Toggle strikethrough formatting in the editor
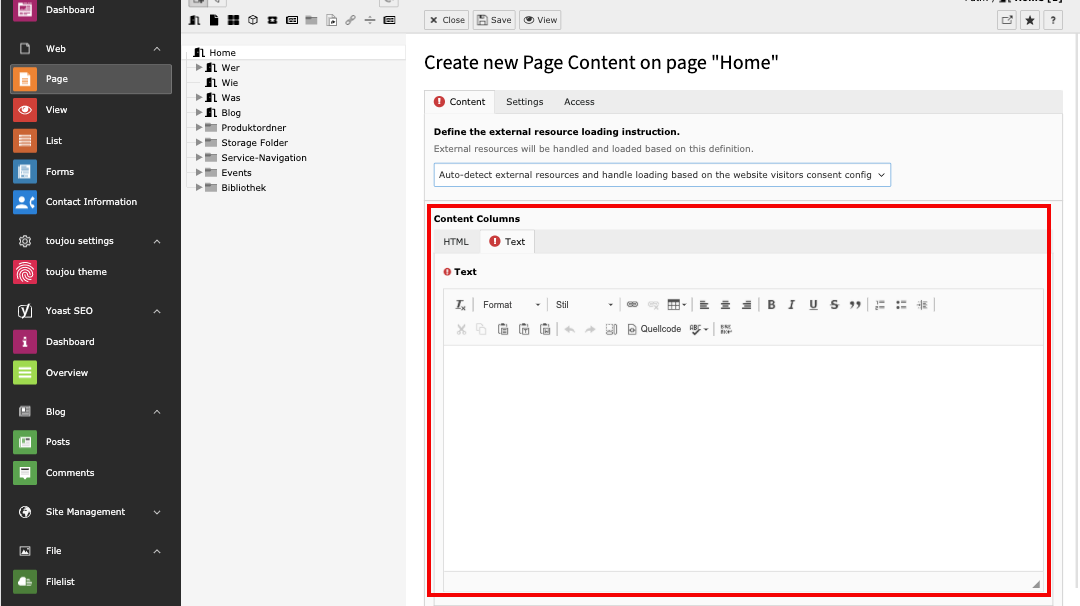This screenshot has height=606, width=1080. coord(834,305)
